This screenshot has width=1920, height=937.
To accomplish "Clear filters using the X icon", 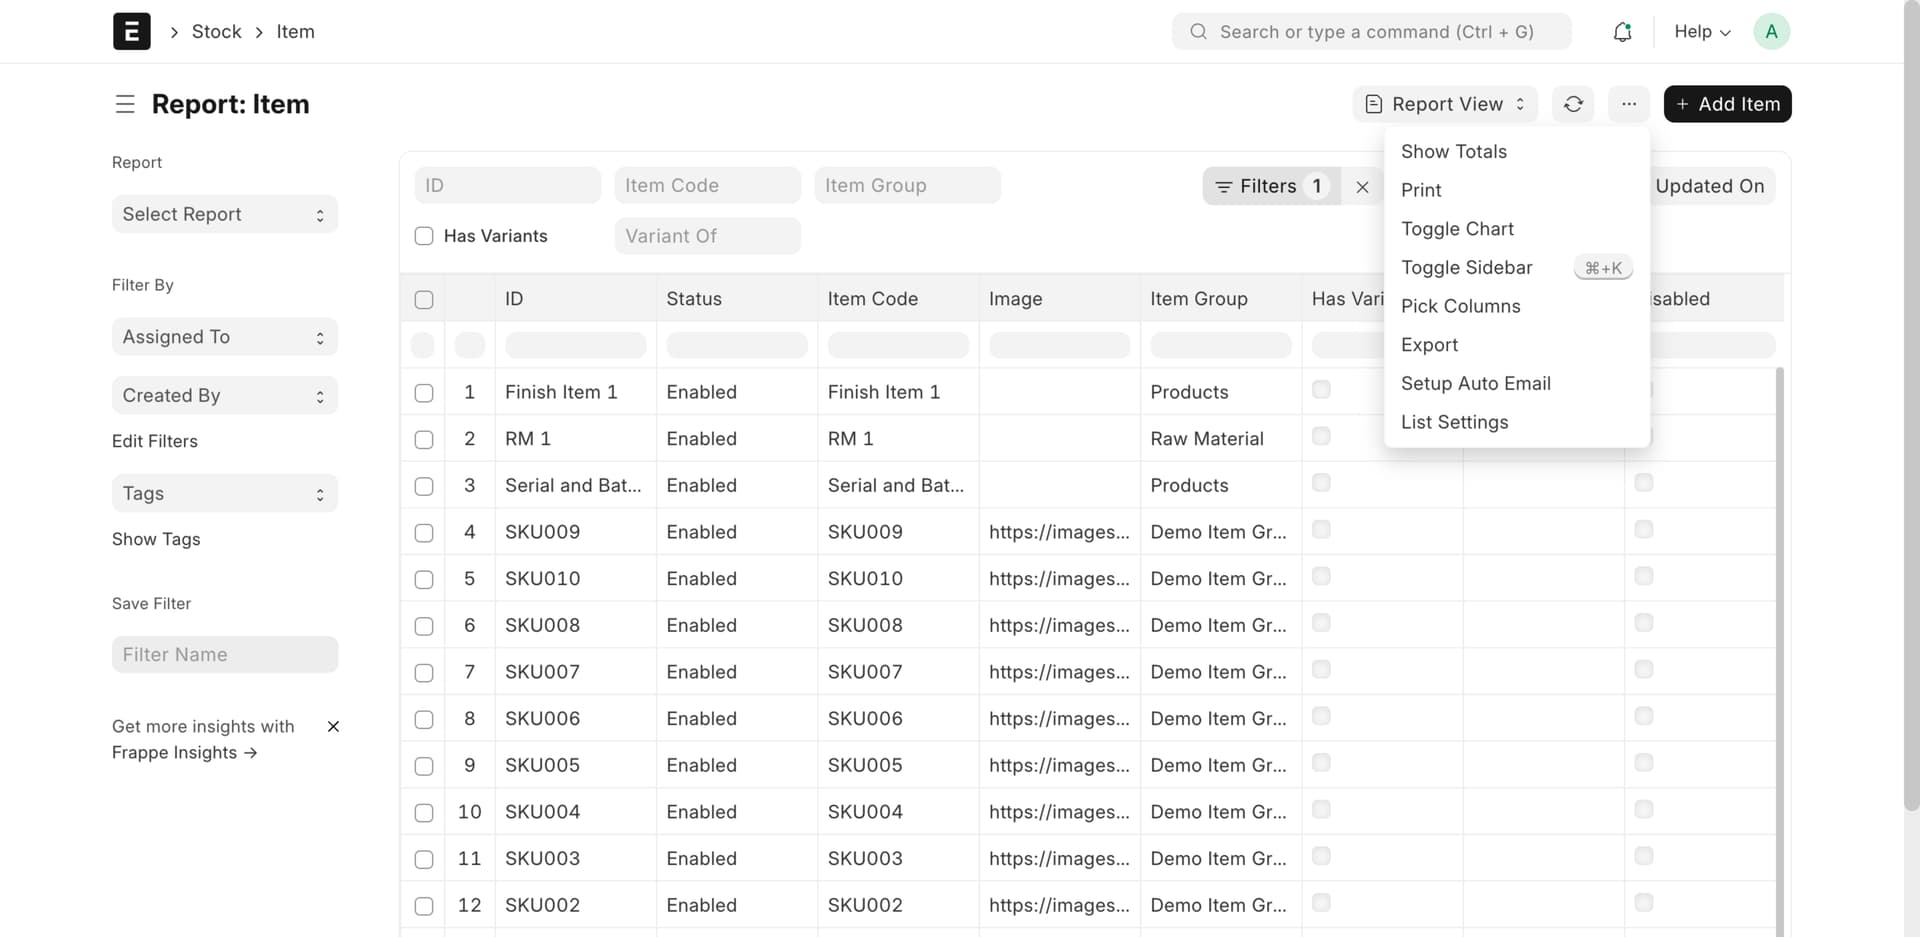I will (x=1362, y=186).
